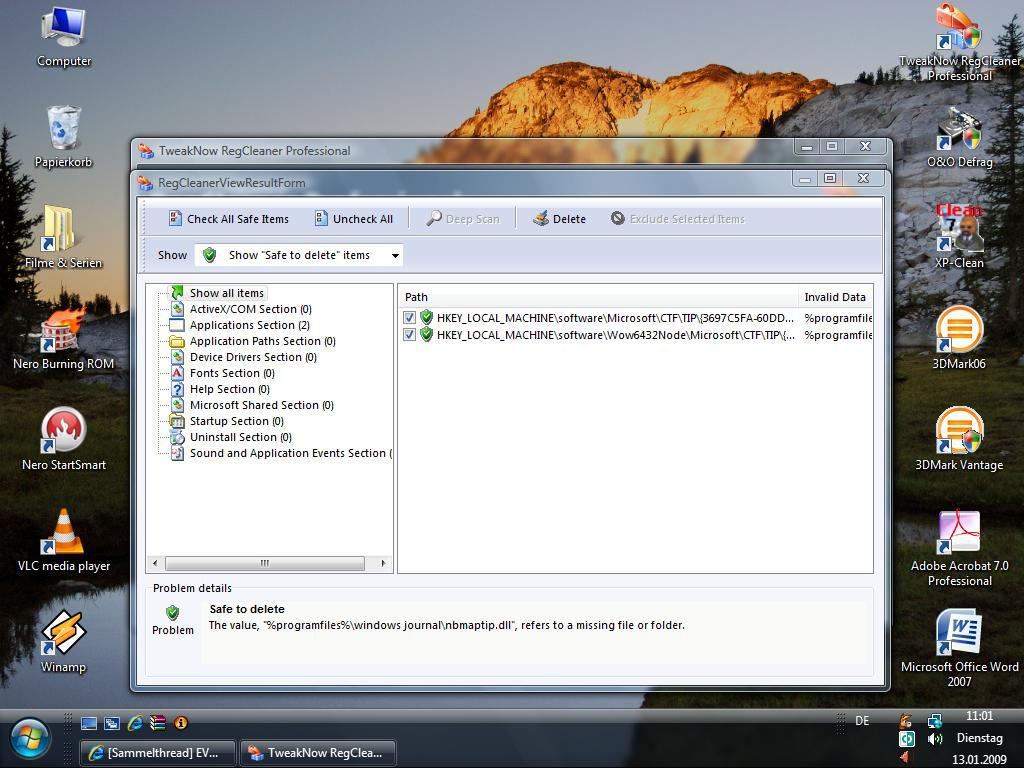Maximize the RegCleanerViewResultForm window

[830, 178]
